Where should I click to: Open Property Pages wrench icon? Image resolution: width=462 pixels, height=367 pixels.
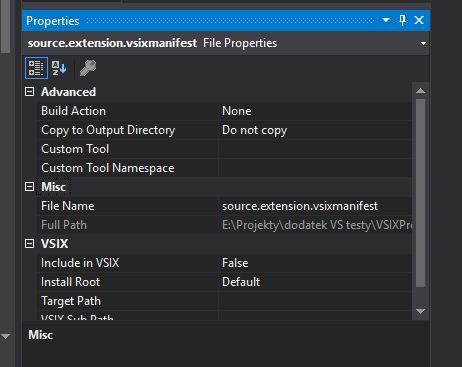(x=88, y=68)
